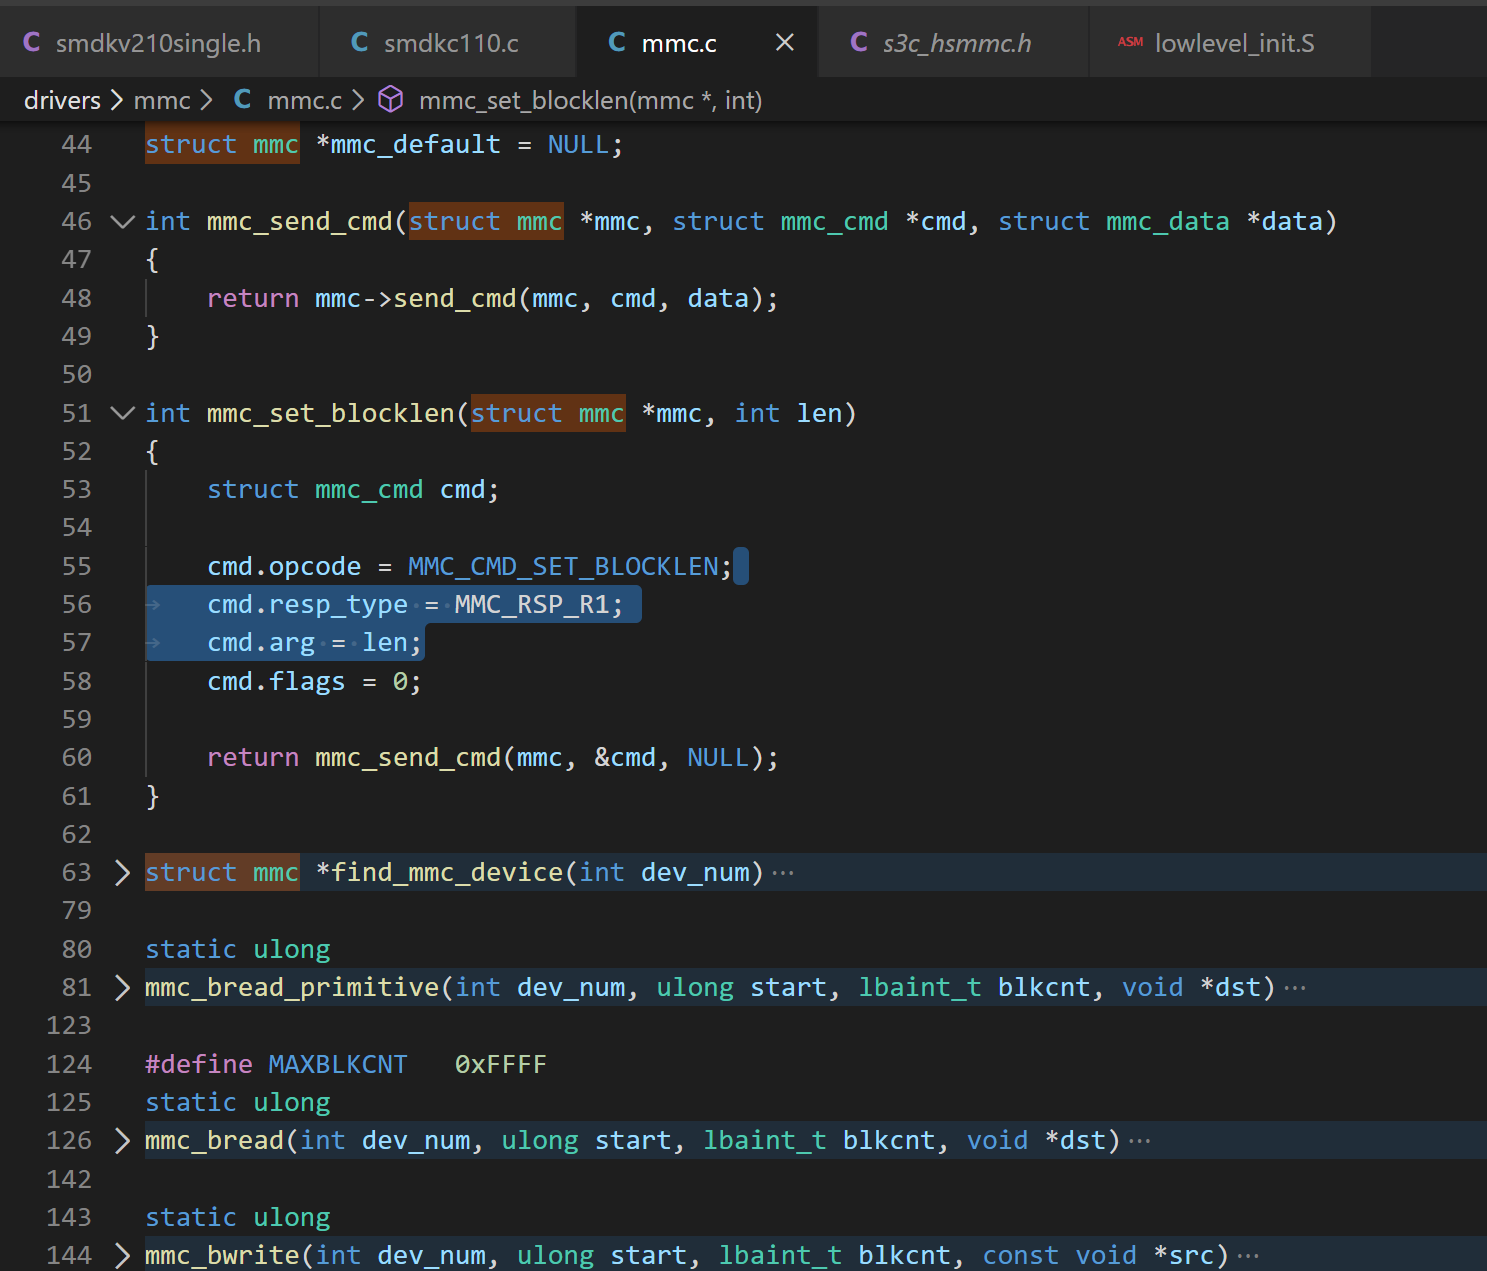
Task: Fold the mmc_set_blocklen function at line 51
Action: 122,414
